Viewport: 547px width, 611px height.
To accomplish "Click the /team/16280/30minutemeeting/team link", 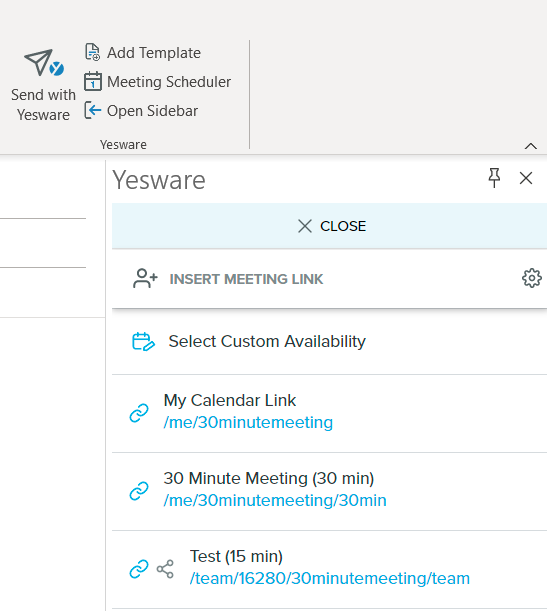I will (x=330, y=578).
